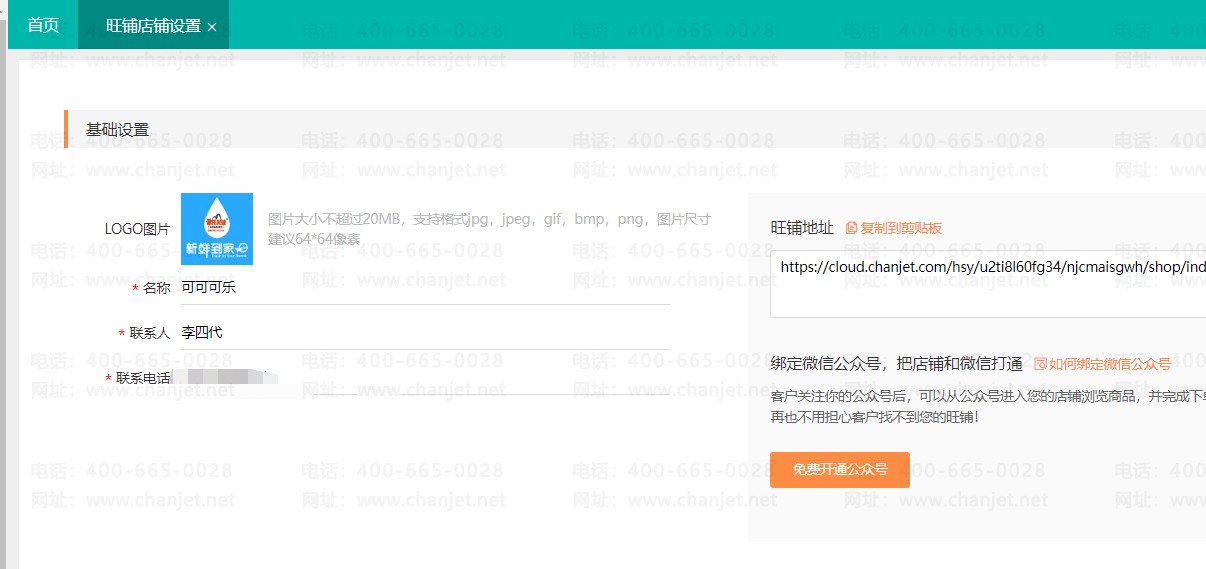Click the help icon before 如何绑定微信公众号
The height and width of the screenshot is (569, 1206).
coord(1040,364)
